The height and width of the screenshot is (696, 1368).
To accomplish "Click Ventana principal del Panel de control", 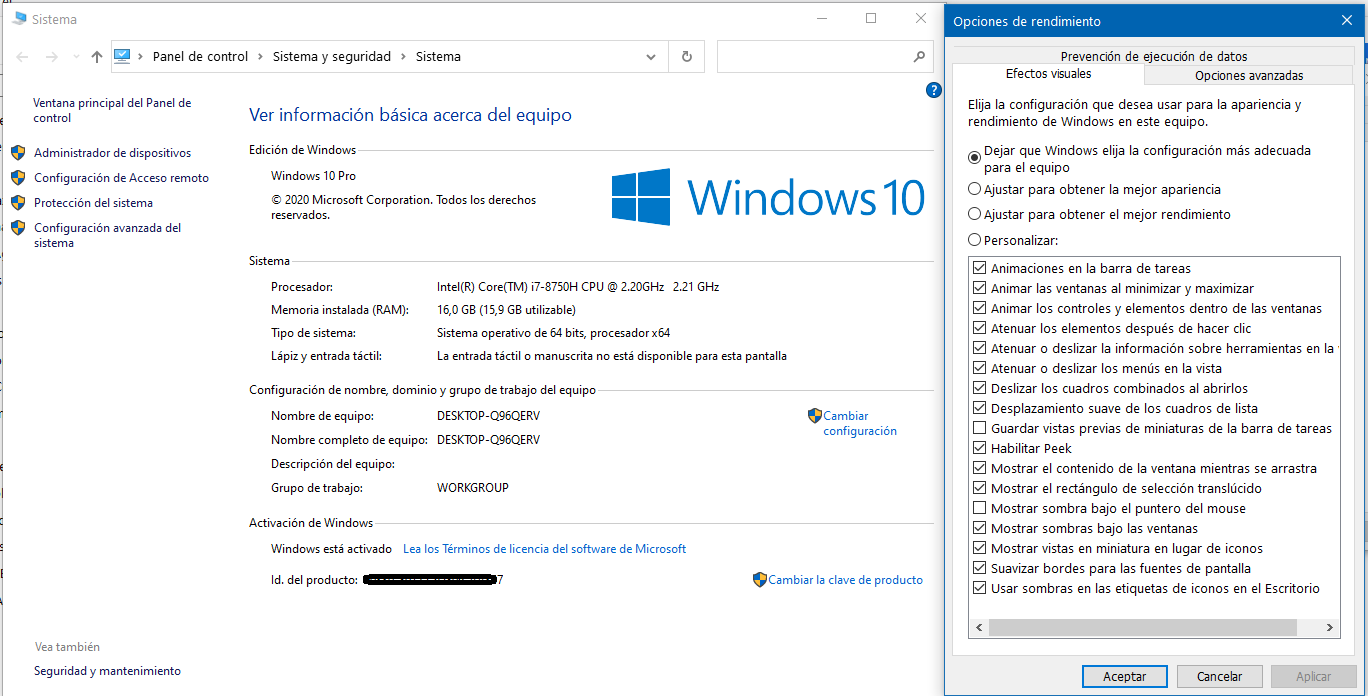I will tap(112, 110).
